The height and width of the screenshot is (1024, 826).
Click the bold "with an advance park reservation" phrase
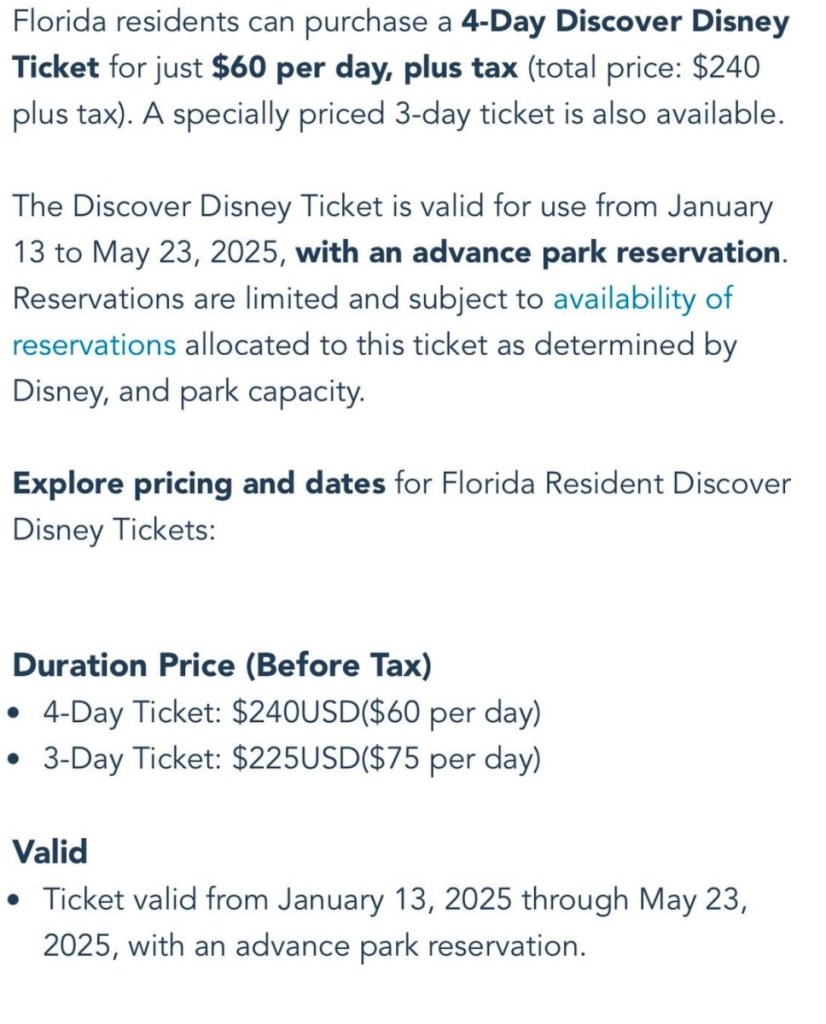[x=540, y=252]
